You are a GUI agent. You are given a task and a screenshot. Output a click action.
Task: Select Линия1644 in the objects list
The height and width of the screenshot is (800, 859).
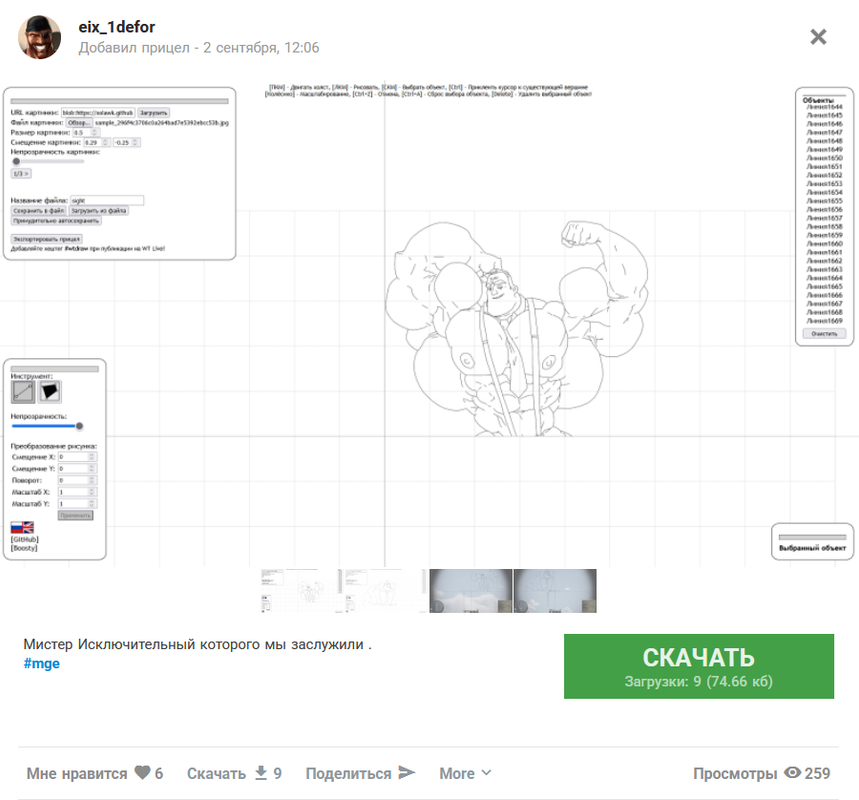824,107
